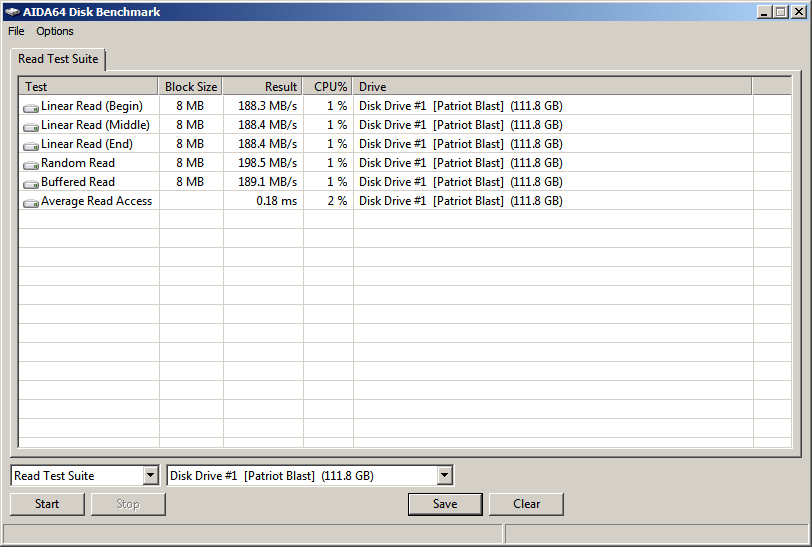Close the AIDA64 Disk Benchmark window
Screen dimensions: 812x547
click(x=799, y=12)
